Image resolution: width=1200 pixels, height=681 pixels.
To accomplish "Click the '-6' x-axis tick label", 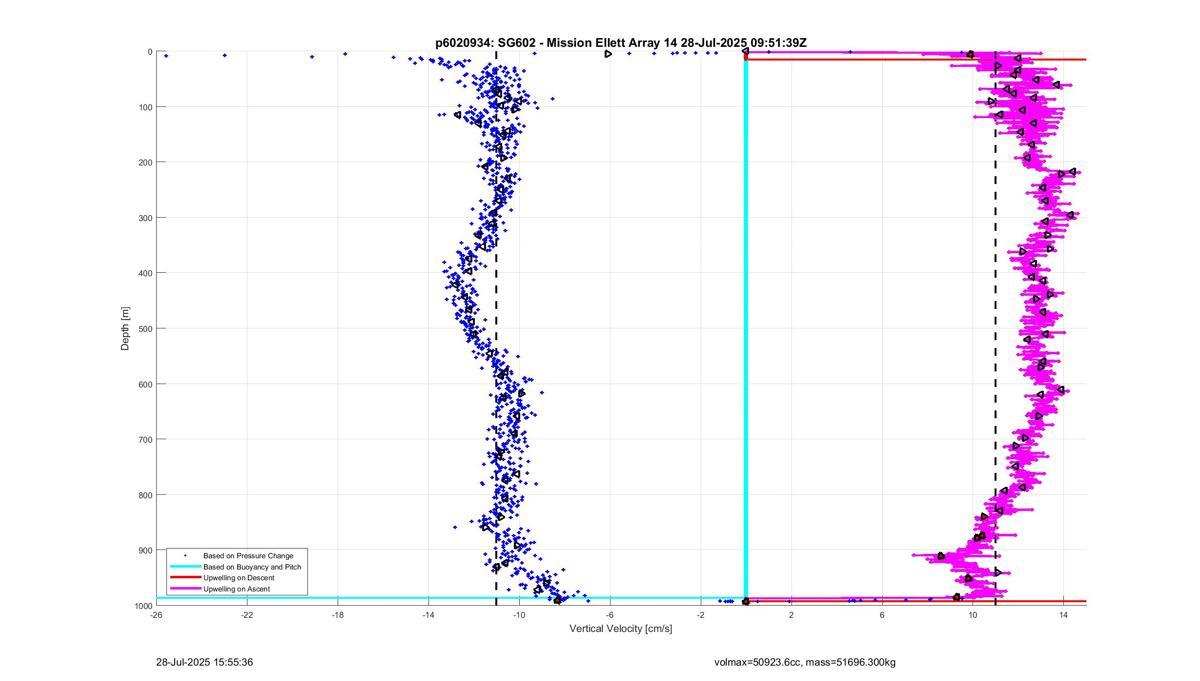I will [x=610, y=616].
